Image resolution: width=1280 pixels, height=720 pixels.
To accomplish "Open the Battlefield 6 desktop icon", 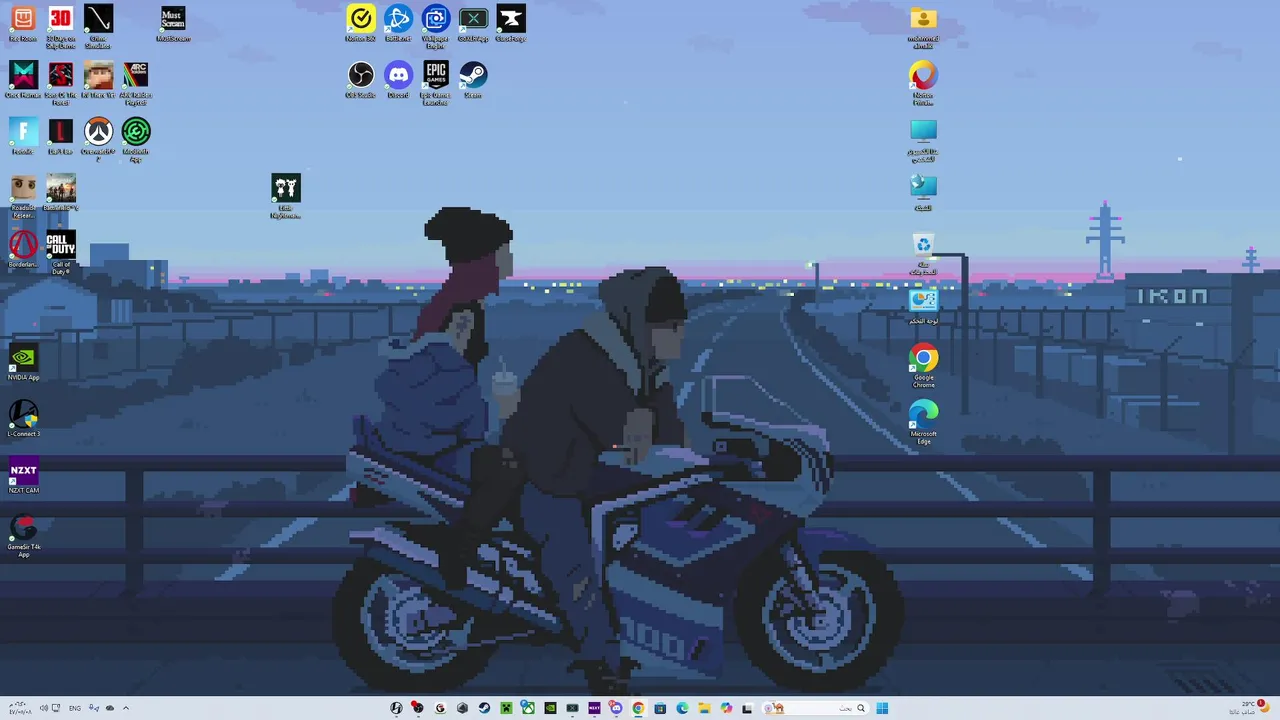I will [x=61, y=193].
